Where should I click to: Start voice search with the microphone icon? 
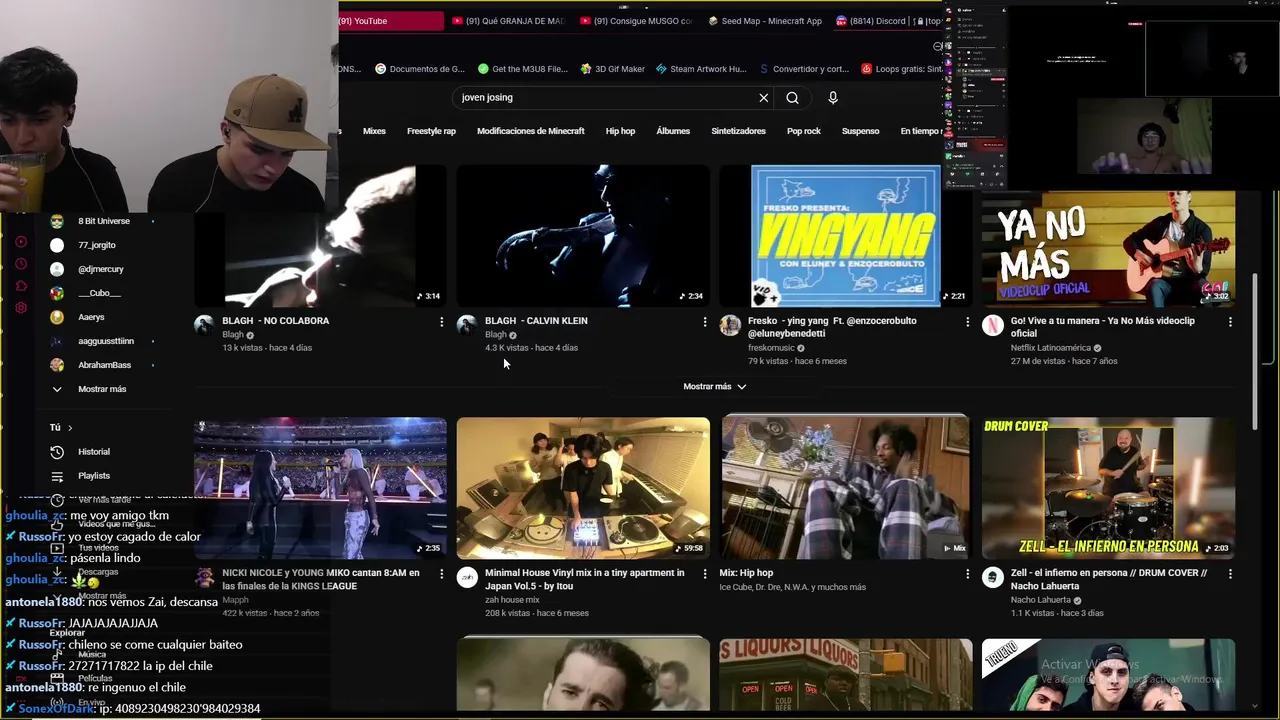click(x=833, y=98)
